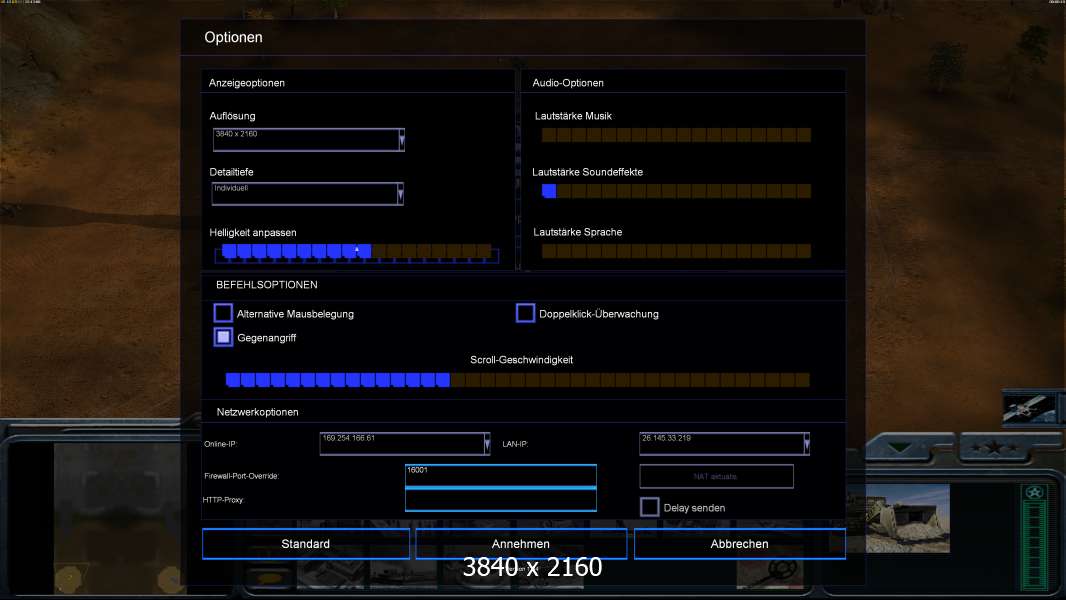Enable Alternative Mausbelegung checkbox
The width and height of the screenshot is (1066, 600).
[223, 313]
